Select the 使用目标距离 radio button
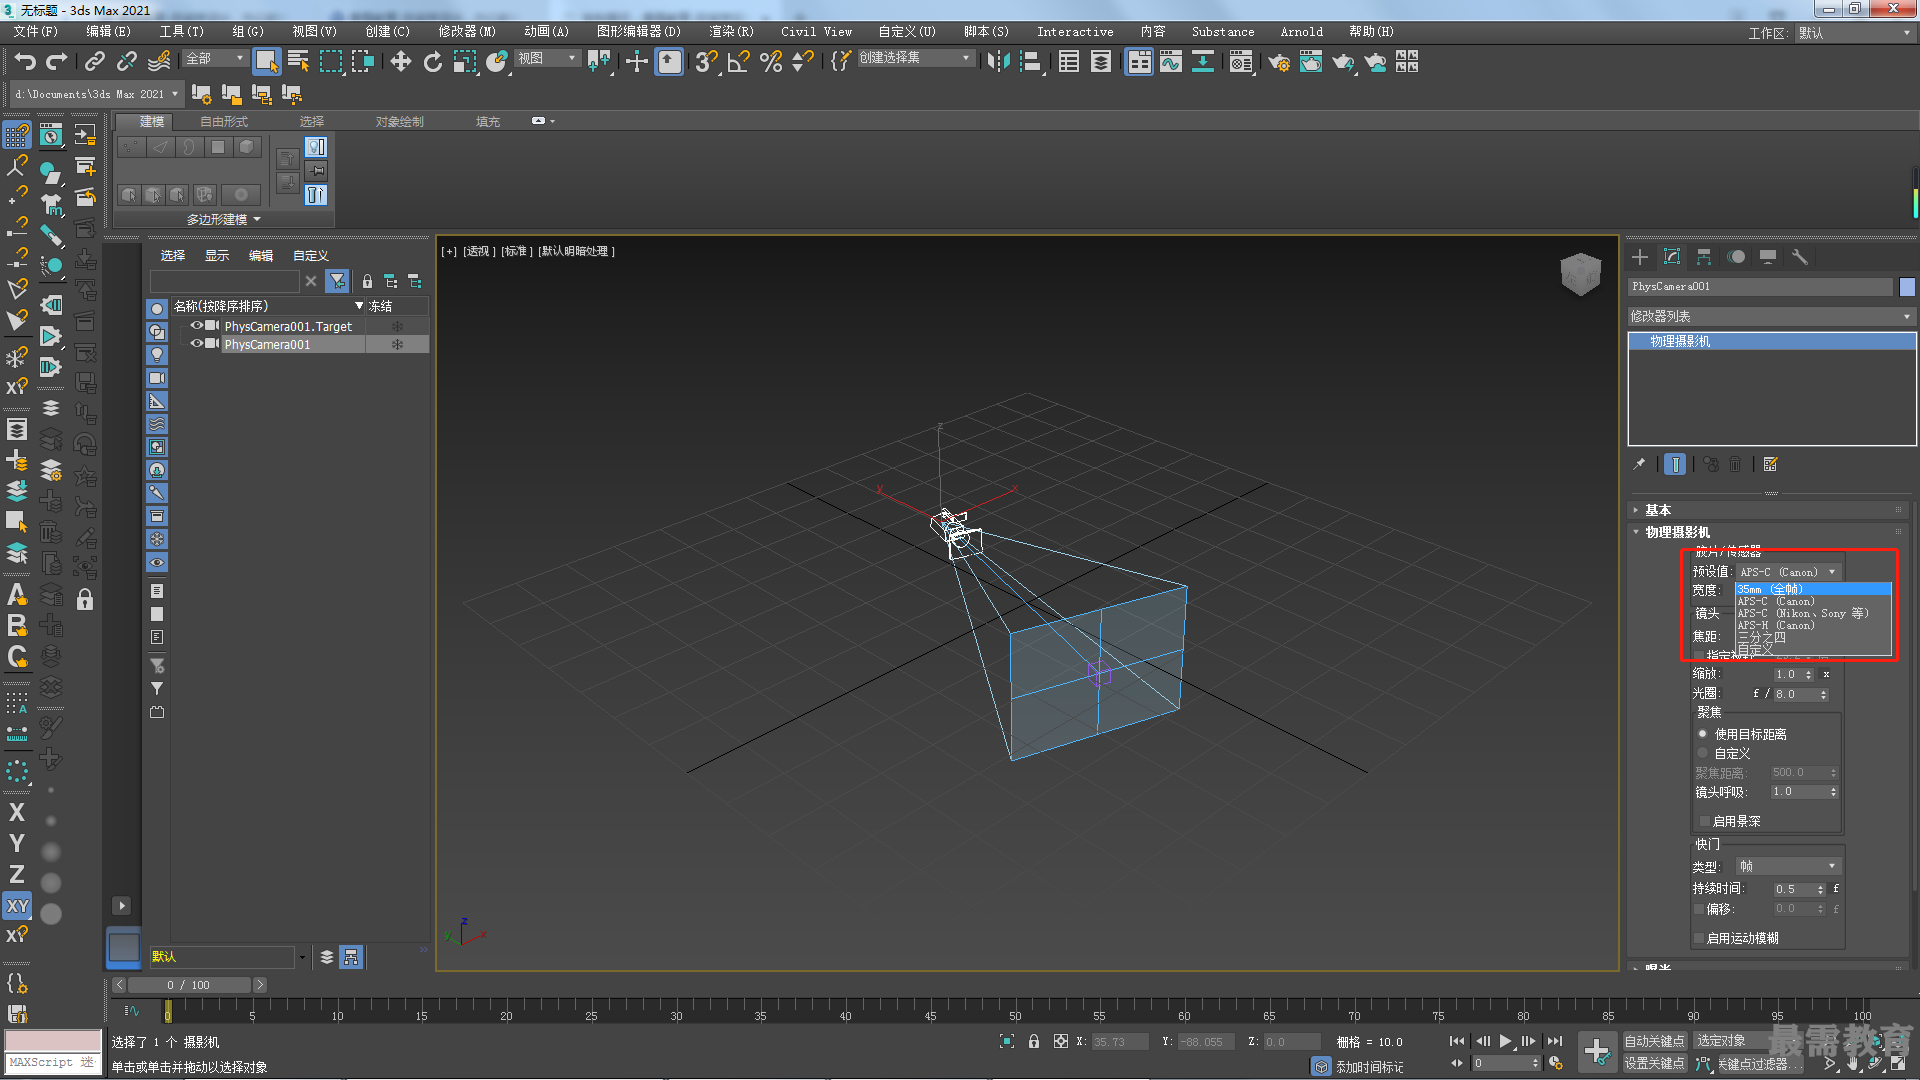The image size is (1920, 1080). pyautogui.click(x=1703, y=734)
